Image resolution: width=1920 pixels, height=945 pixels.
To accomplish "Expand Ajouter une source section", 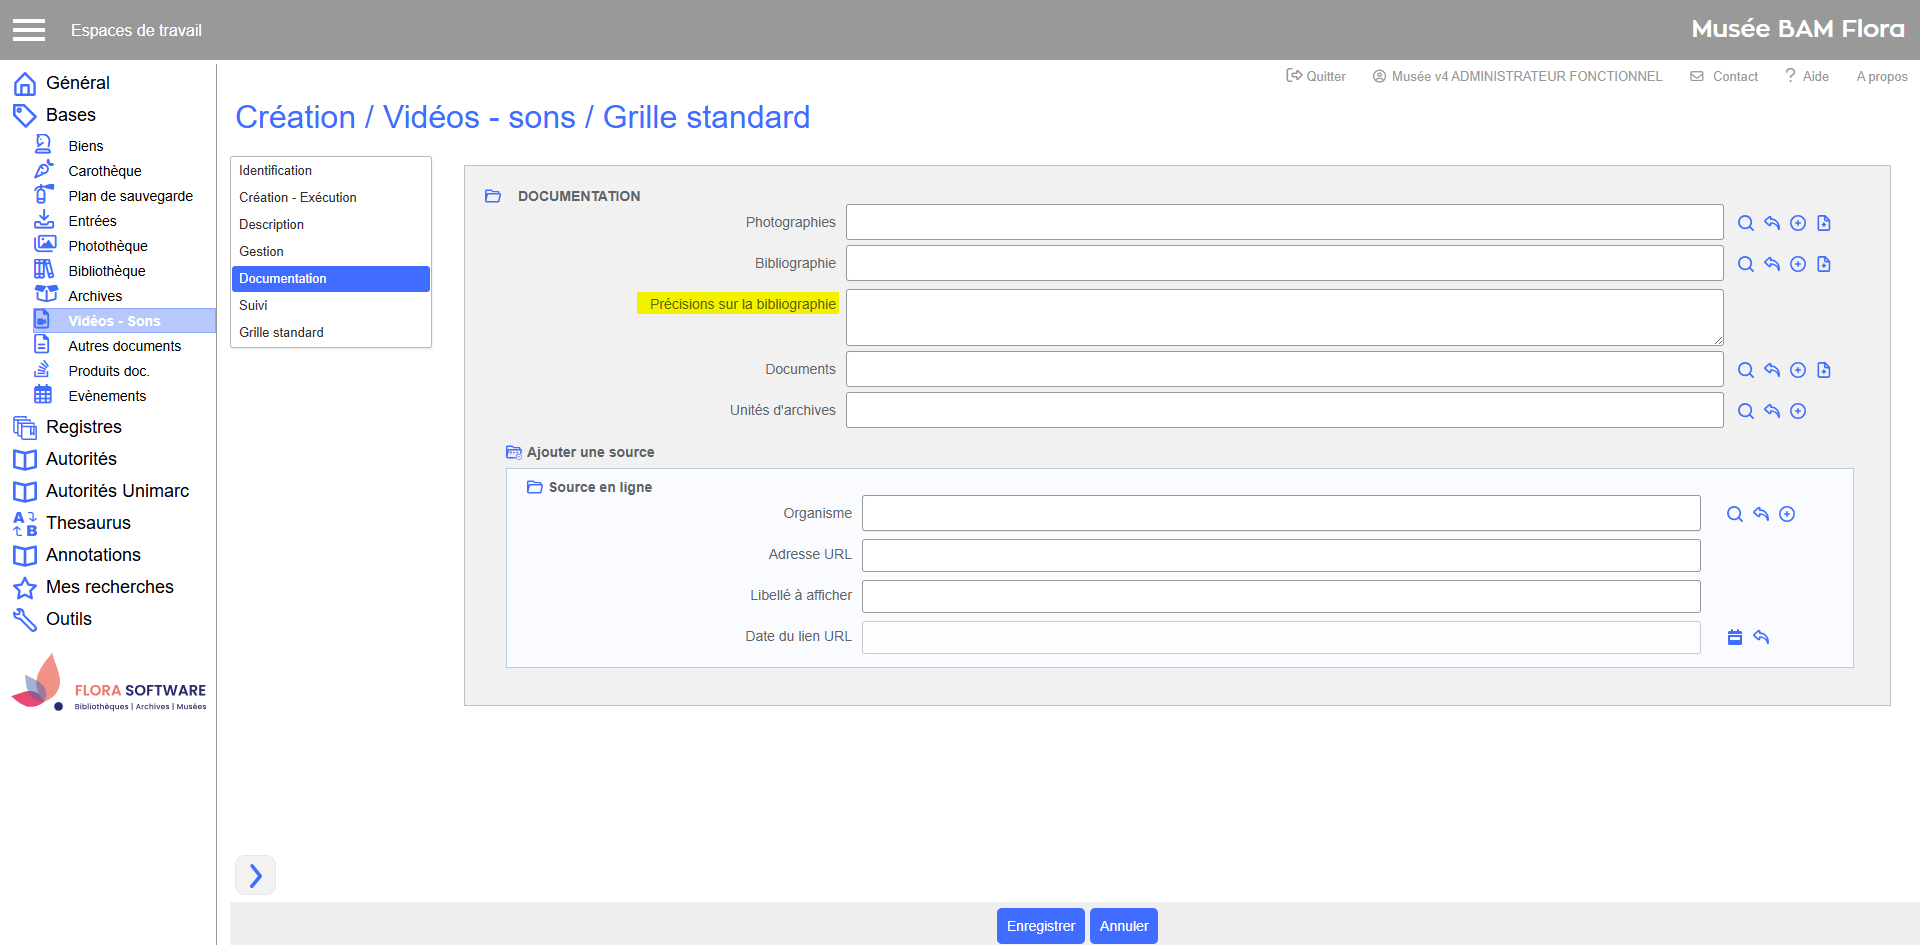I will [x=514, y=452].
